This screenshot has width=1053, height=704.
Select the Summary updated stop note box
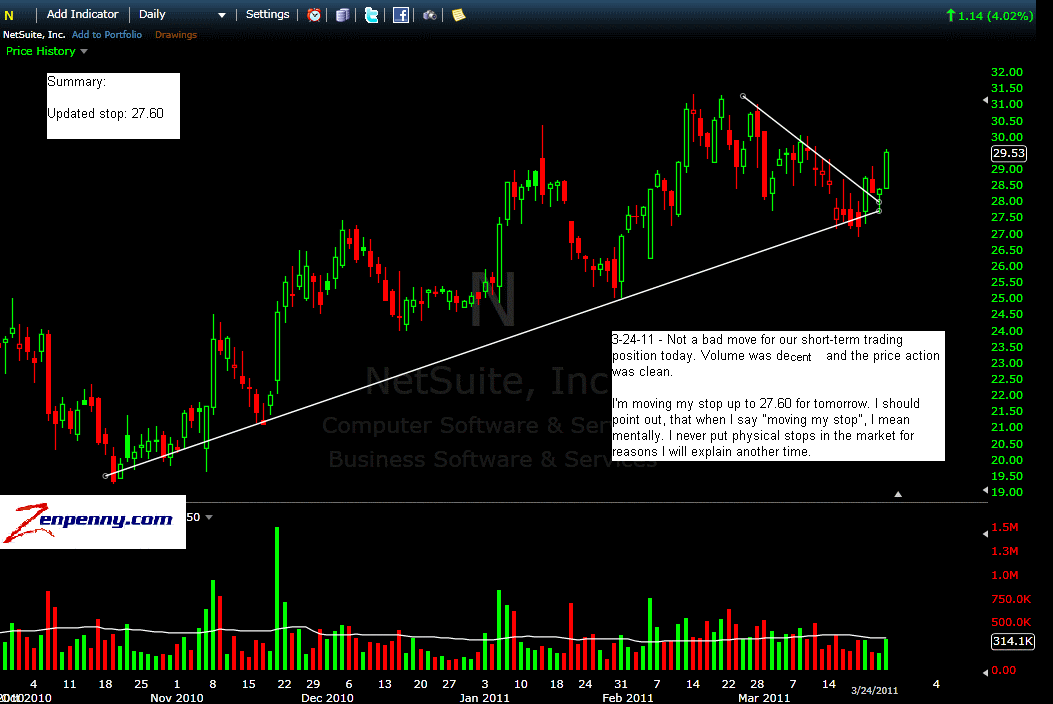[x=113, y=106]
